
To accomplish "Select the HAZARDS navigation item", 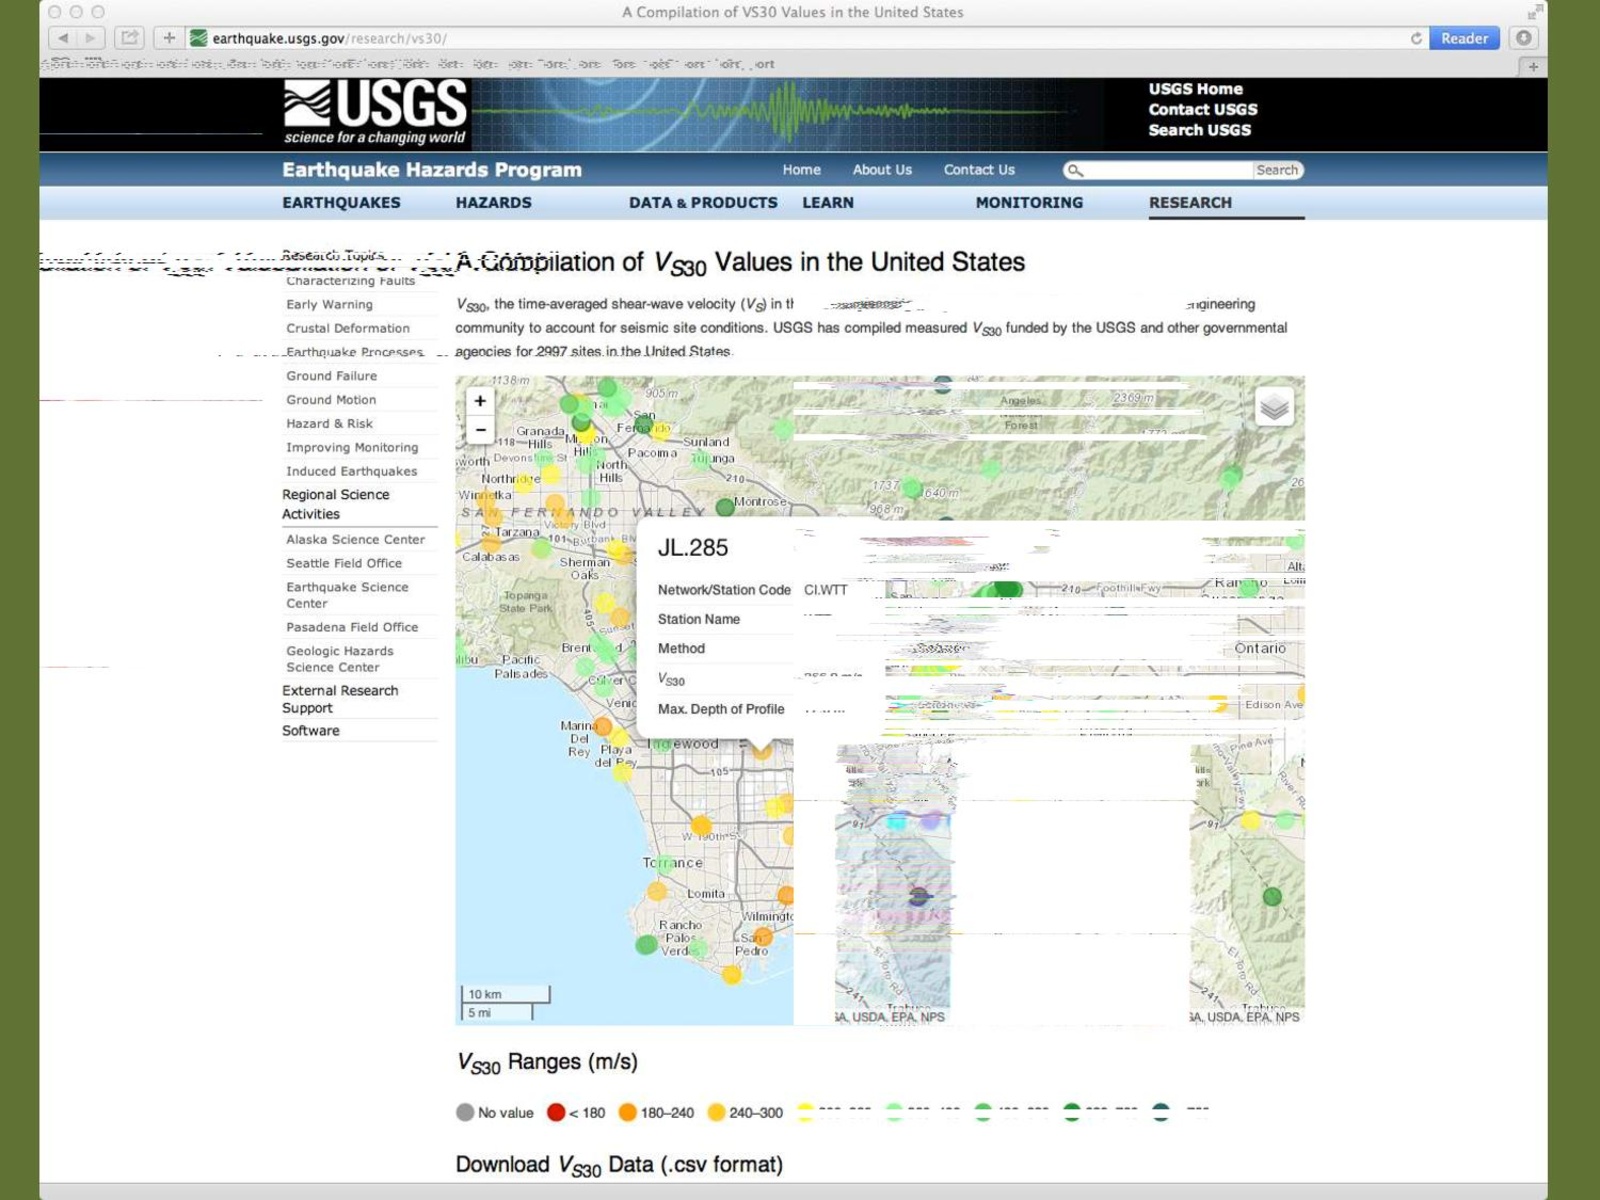I will (493, 203).
